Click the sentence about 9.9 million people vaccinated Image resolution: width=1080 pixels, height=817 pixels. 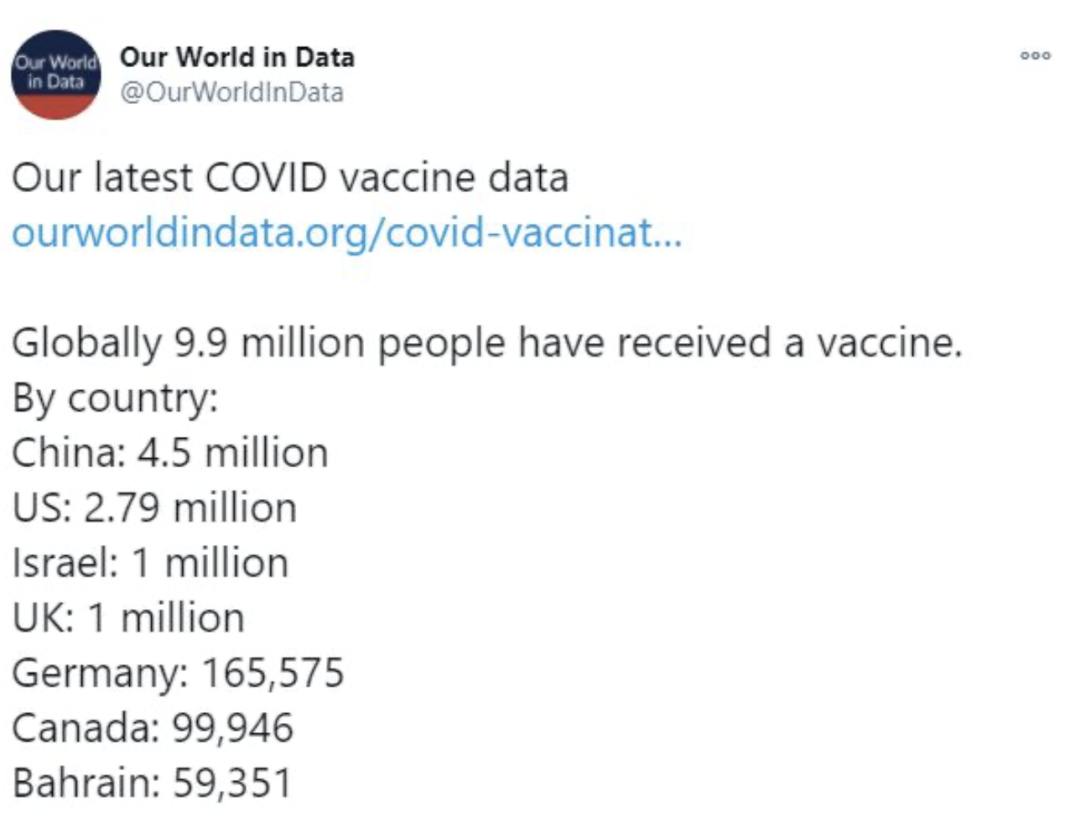(486, 344)
